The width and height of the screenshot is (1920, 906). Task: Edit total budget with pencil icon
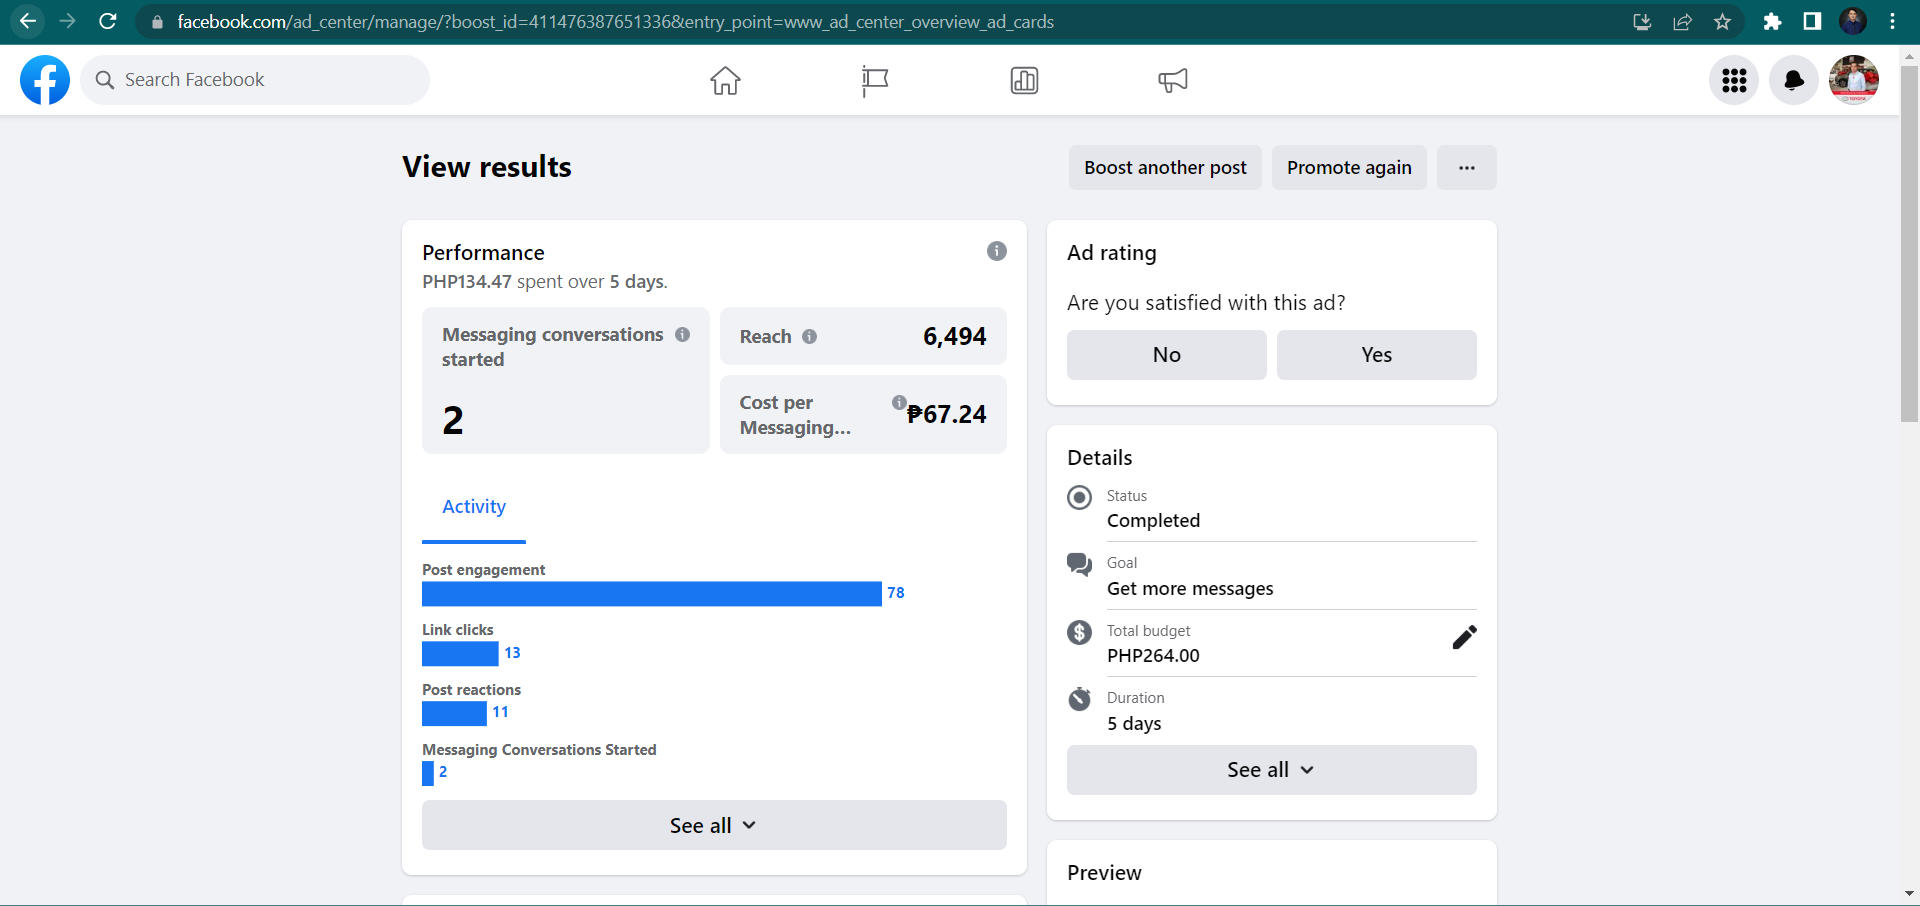pos(1464,638)
